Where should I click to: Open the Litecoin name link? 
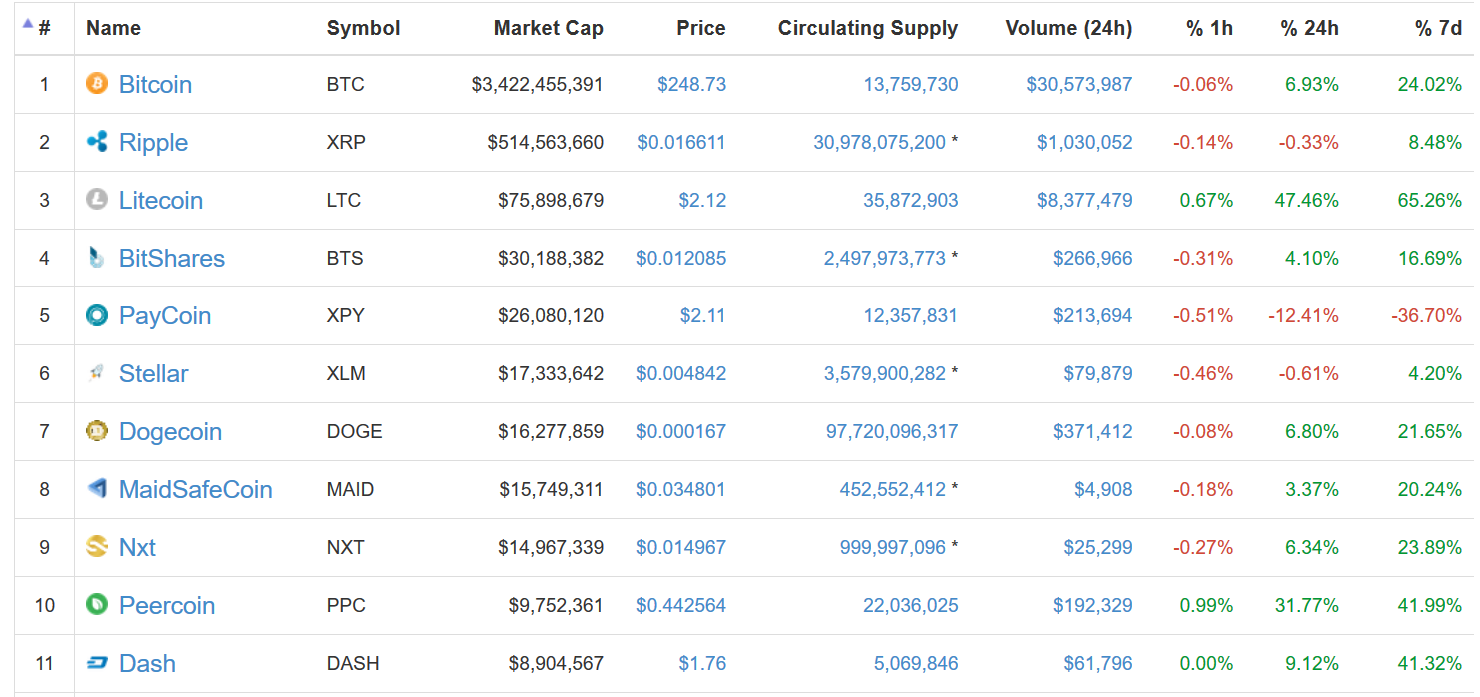click(161, 200)
